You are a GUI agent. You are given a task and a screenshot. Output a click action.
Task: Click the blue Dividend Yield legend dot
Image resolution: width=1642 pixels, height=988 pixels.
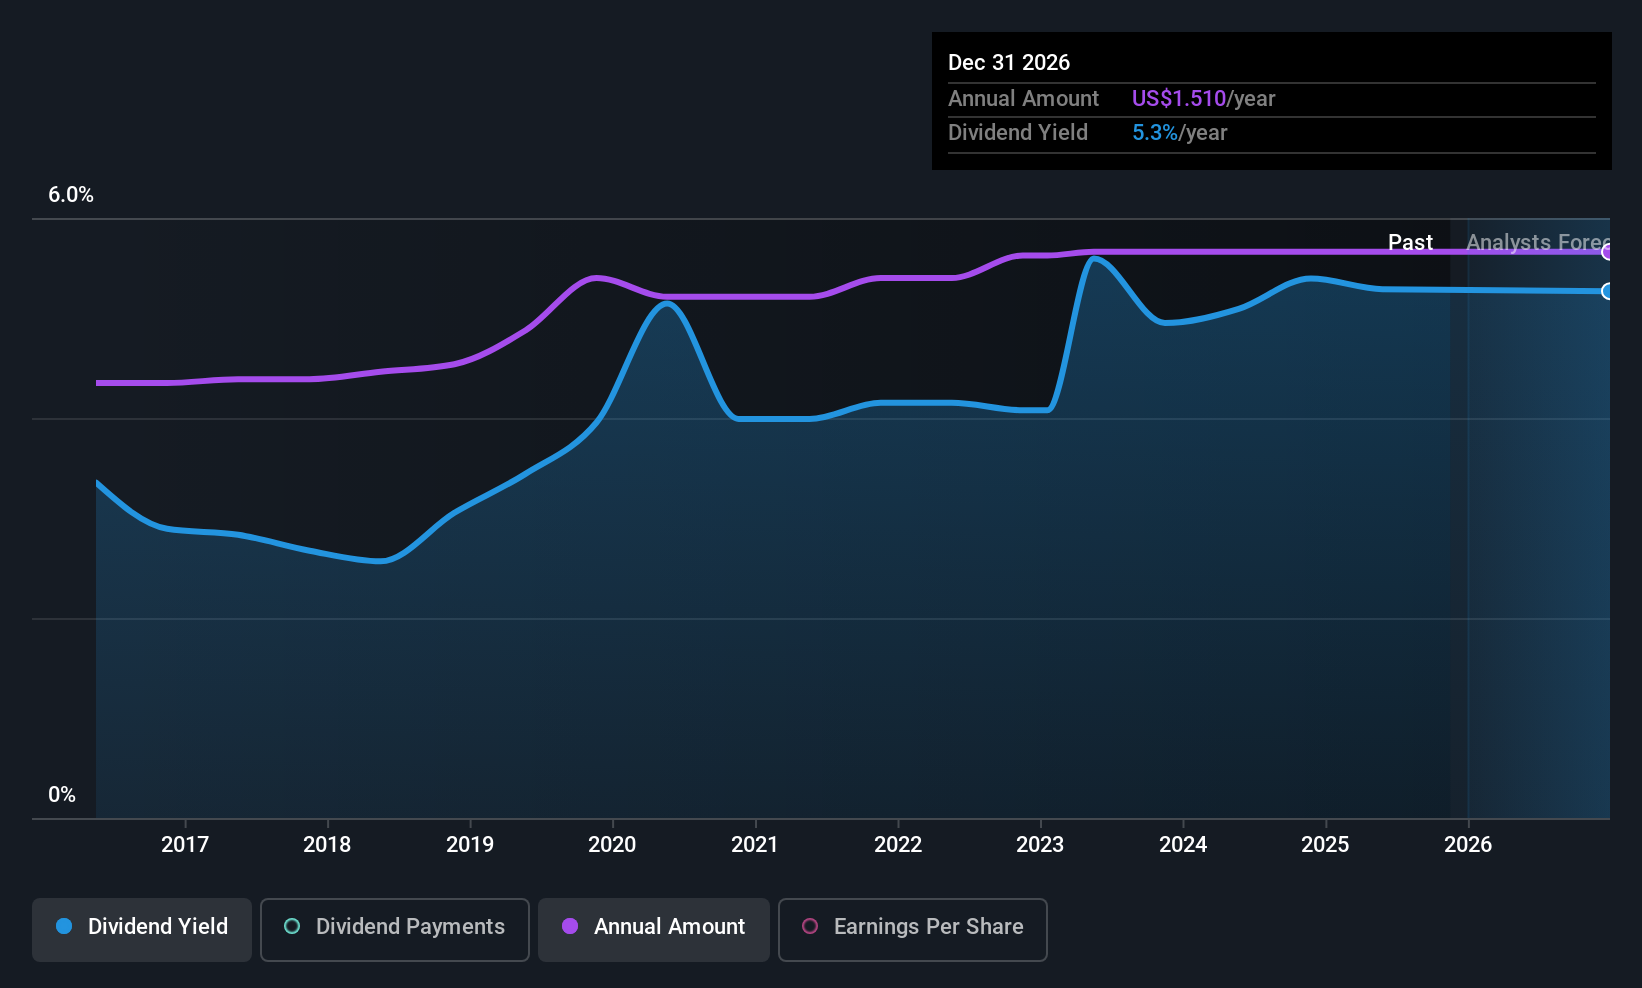(64, 926)
